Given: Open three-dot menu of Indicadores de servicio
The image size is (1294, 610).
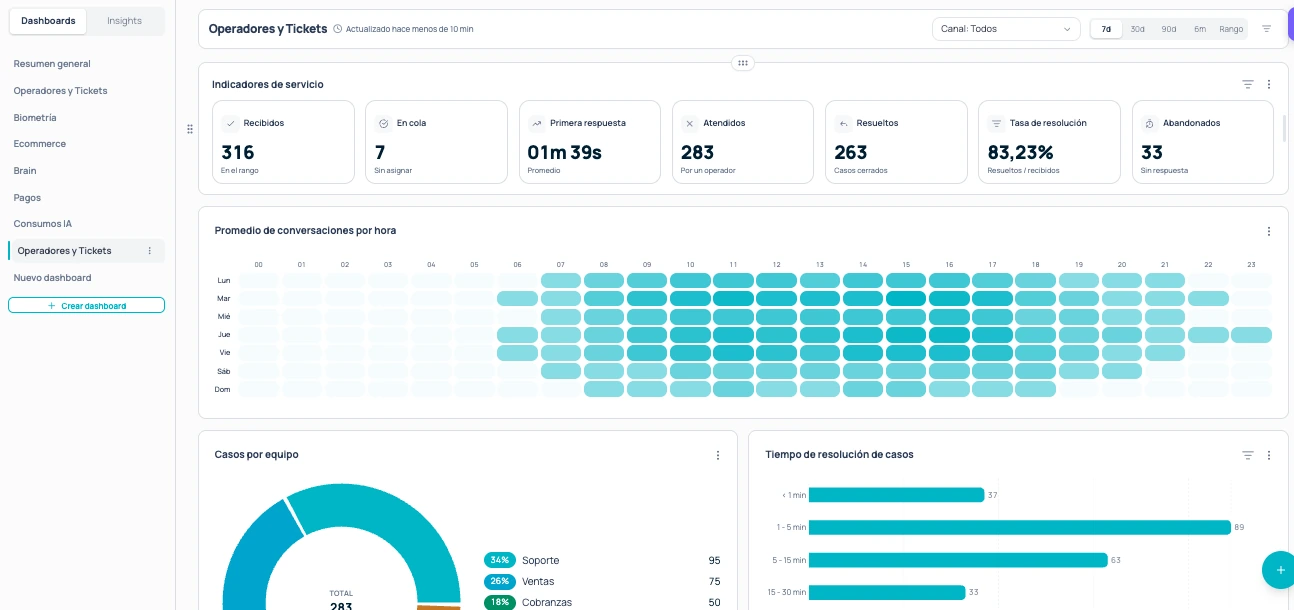Looking at the screenshot, I should [x=1269, y=85].
